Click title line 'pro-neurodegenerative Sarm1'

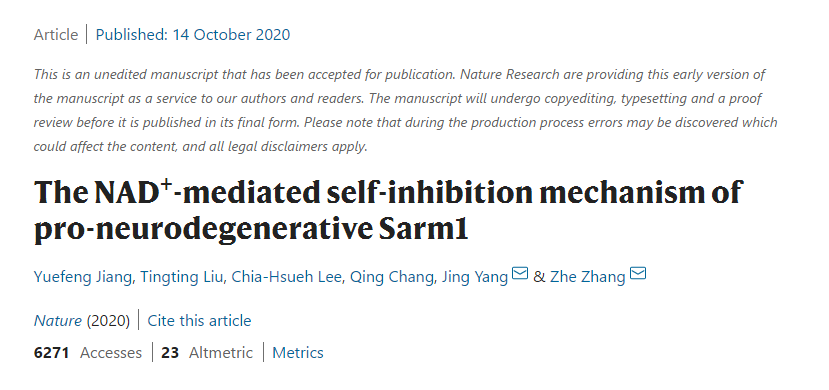click(x=251, y=229)
